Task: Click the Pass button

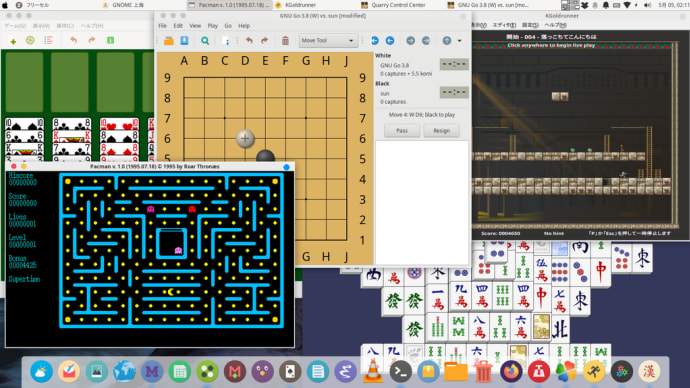Action: click(x=402, y=131)
